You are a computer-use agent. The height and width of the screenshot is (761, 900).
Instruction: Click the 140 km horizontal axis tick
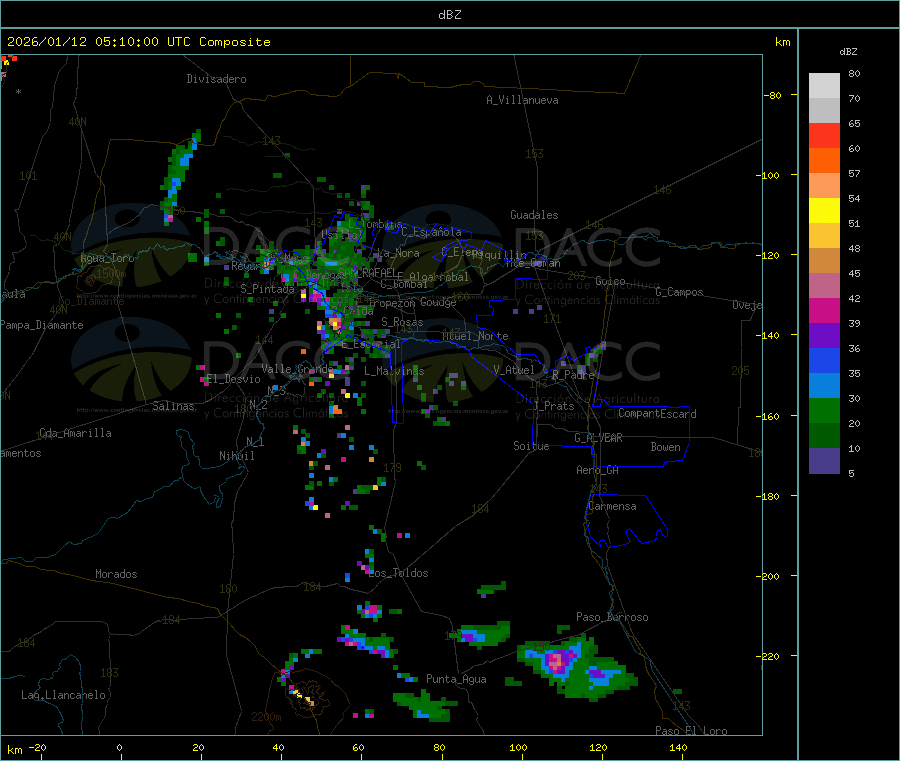tap(678, 747)
